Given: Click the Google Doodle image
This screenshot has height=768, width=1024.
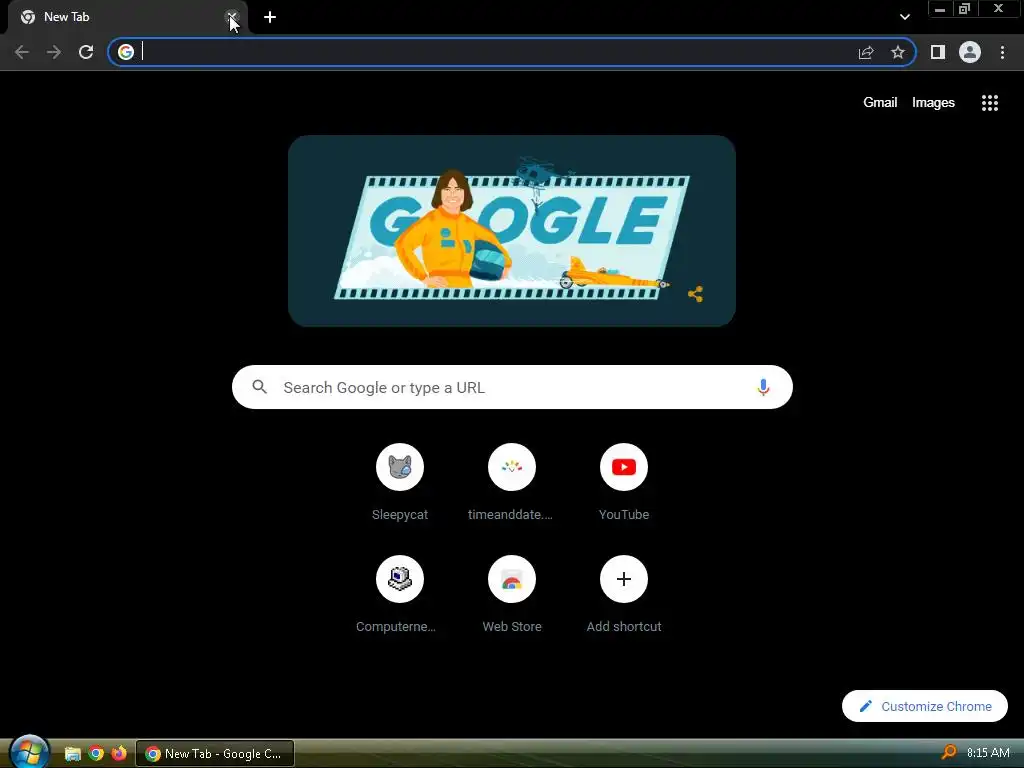Looking at the screenshot, I should (512, 231).
